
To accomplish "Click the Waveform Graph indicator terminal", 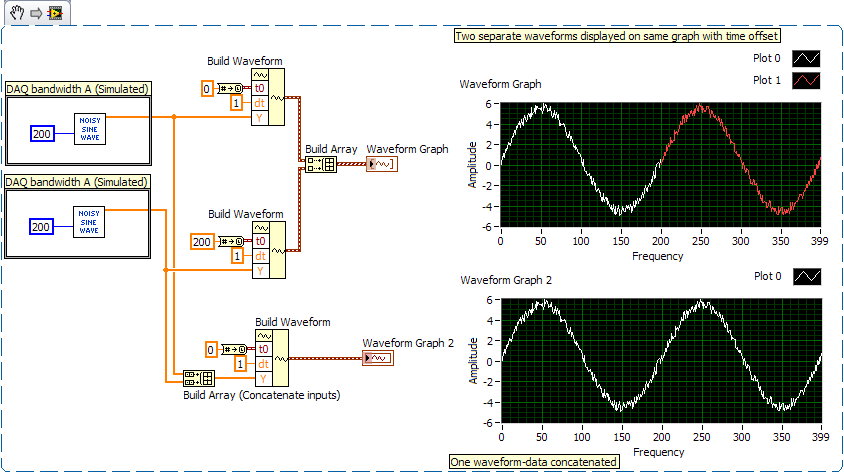I will click(x=382, y=164).
